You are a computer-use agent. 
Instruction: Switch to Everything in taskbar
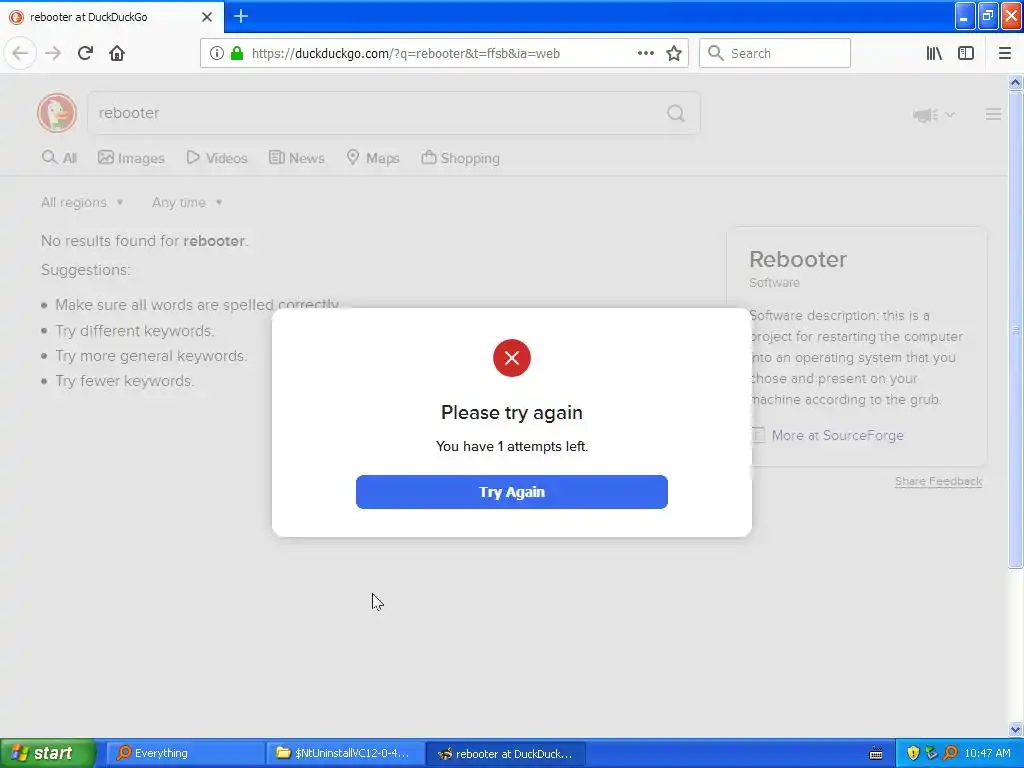(x=184, y=753)
